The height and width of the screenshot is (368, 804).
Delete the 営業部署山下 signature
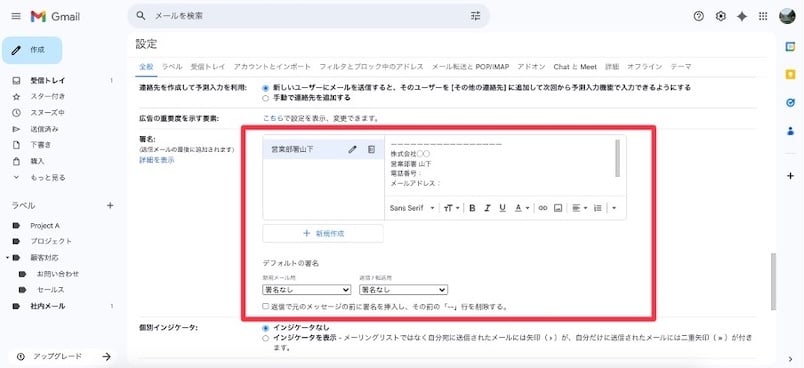pyautogui.click(x=372, y=149)
